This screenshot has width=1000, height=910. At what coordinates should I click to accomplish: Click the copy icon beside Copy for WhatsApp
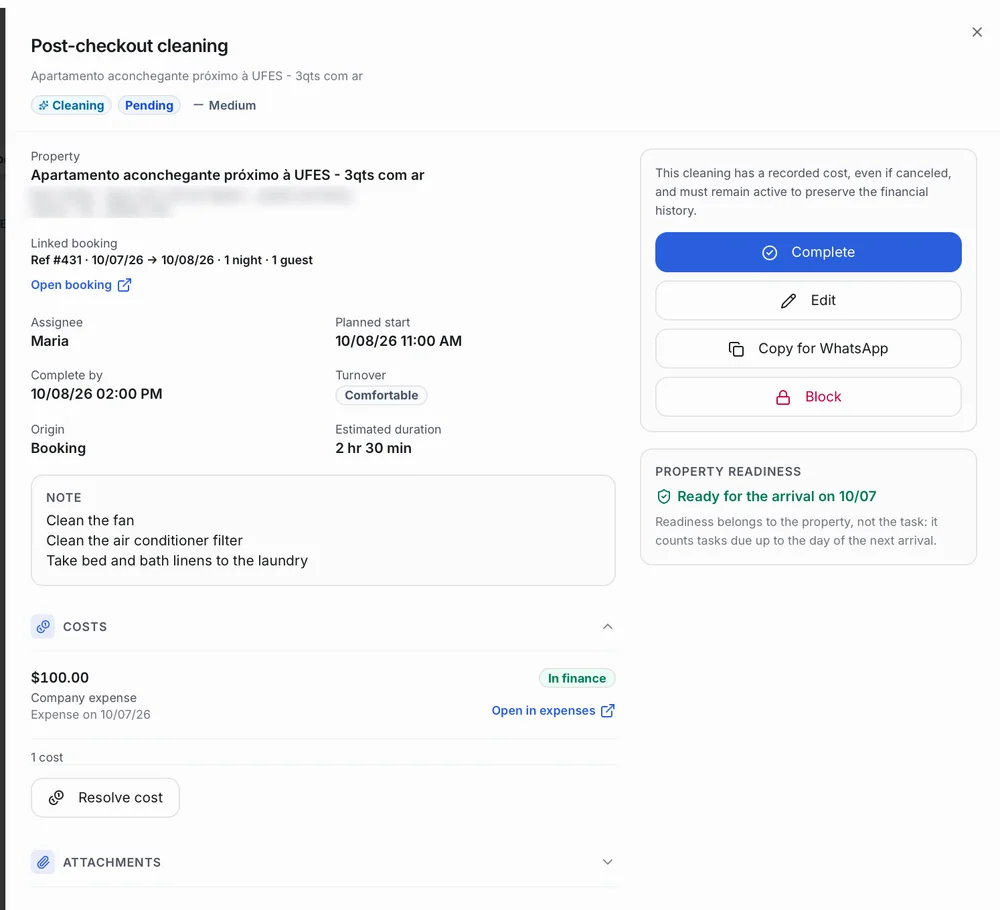[x=736, y=349]
